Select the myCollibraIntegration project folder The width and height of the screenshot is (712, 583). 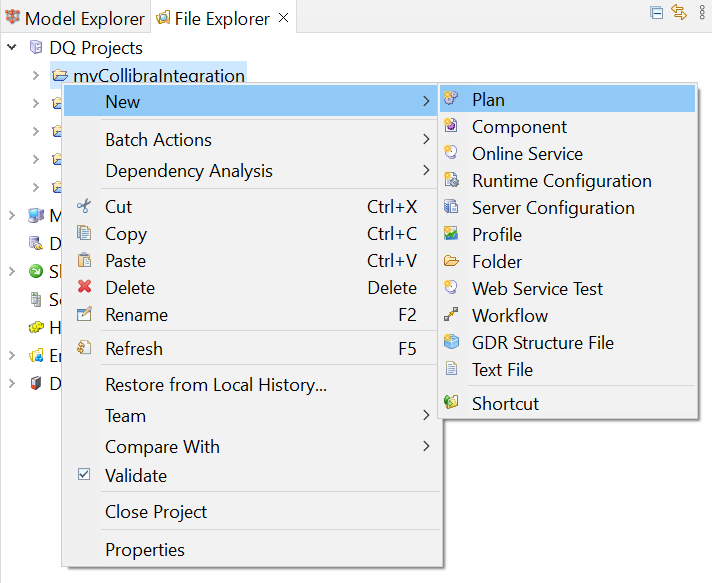pos(158,76)
